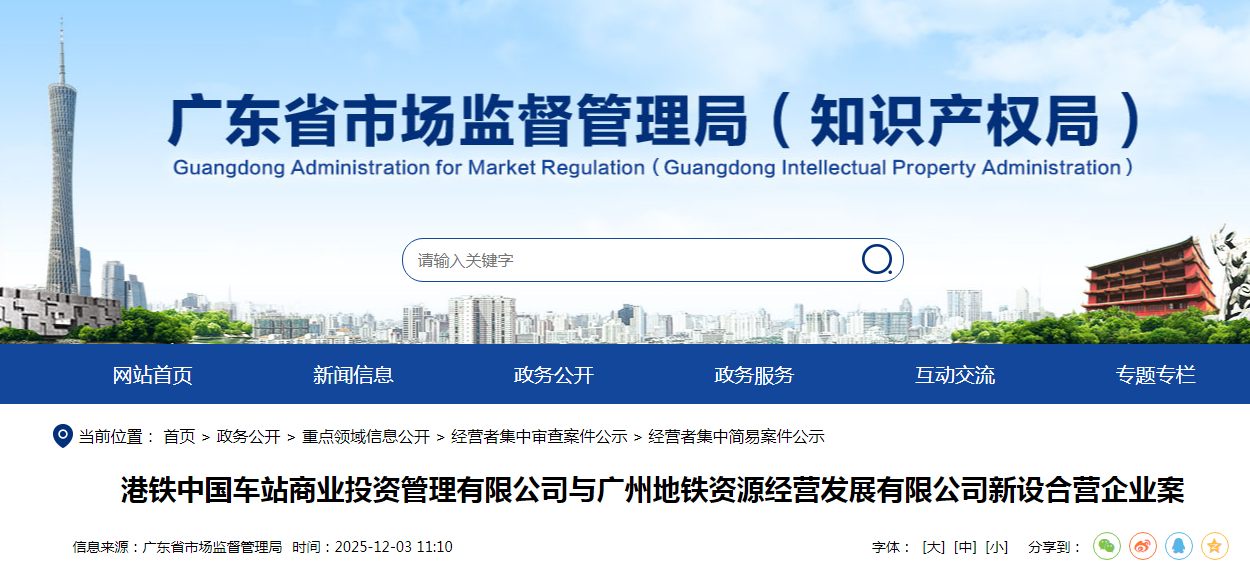Share to QQ icon
1250x574 pixels.
pyautogui.click(x=1179, y=546)
